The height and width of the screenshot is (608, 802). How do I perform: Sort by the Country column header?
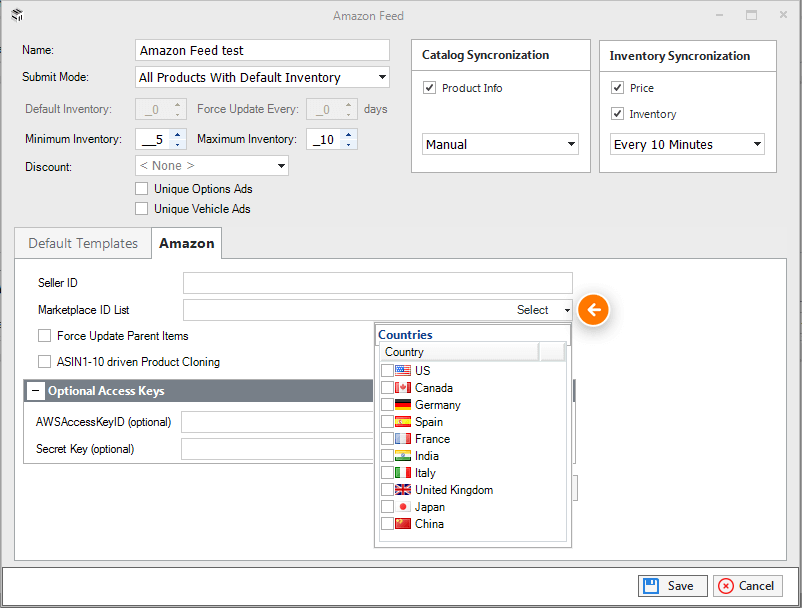(x=459, y=352)
